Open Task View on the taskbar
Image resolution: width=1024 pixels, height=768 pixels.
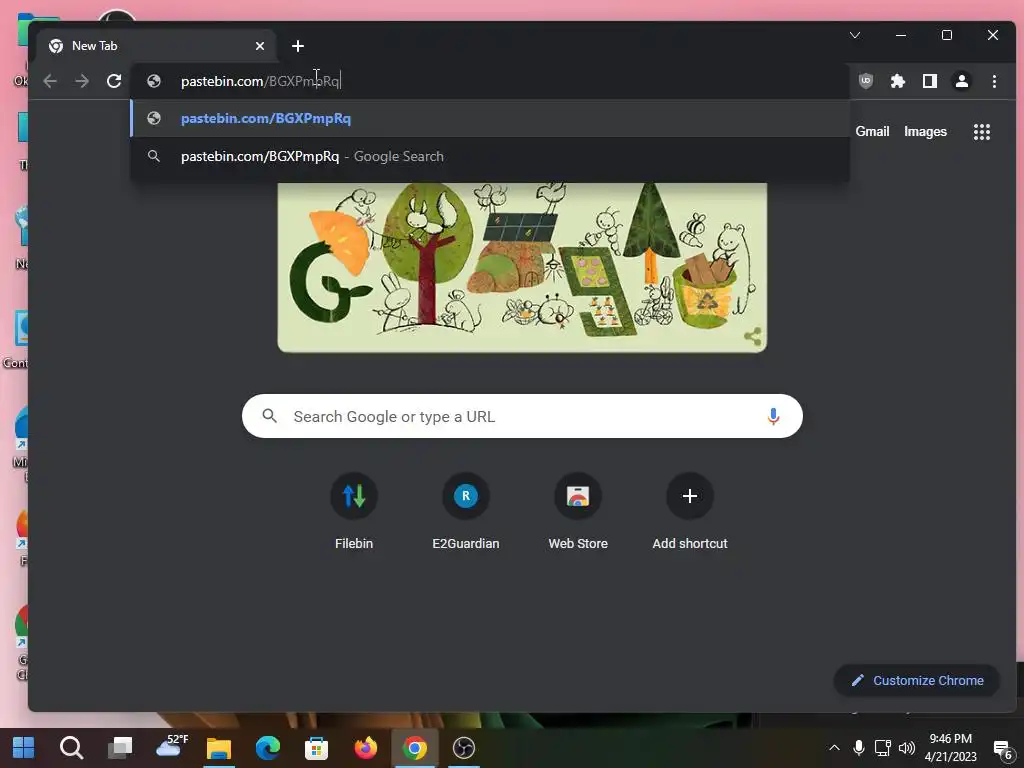click(x=120, y=748)
